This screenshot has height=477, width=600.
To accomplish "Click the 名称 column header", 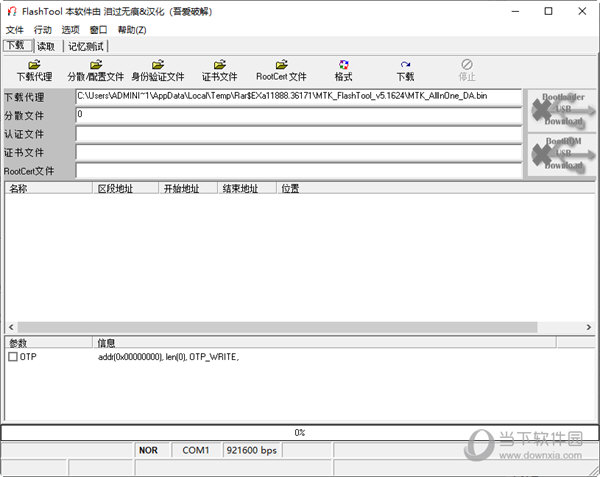I will click(49, 188).
